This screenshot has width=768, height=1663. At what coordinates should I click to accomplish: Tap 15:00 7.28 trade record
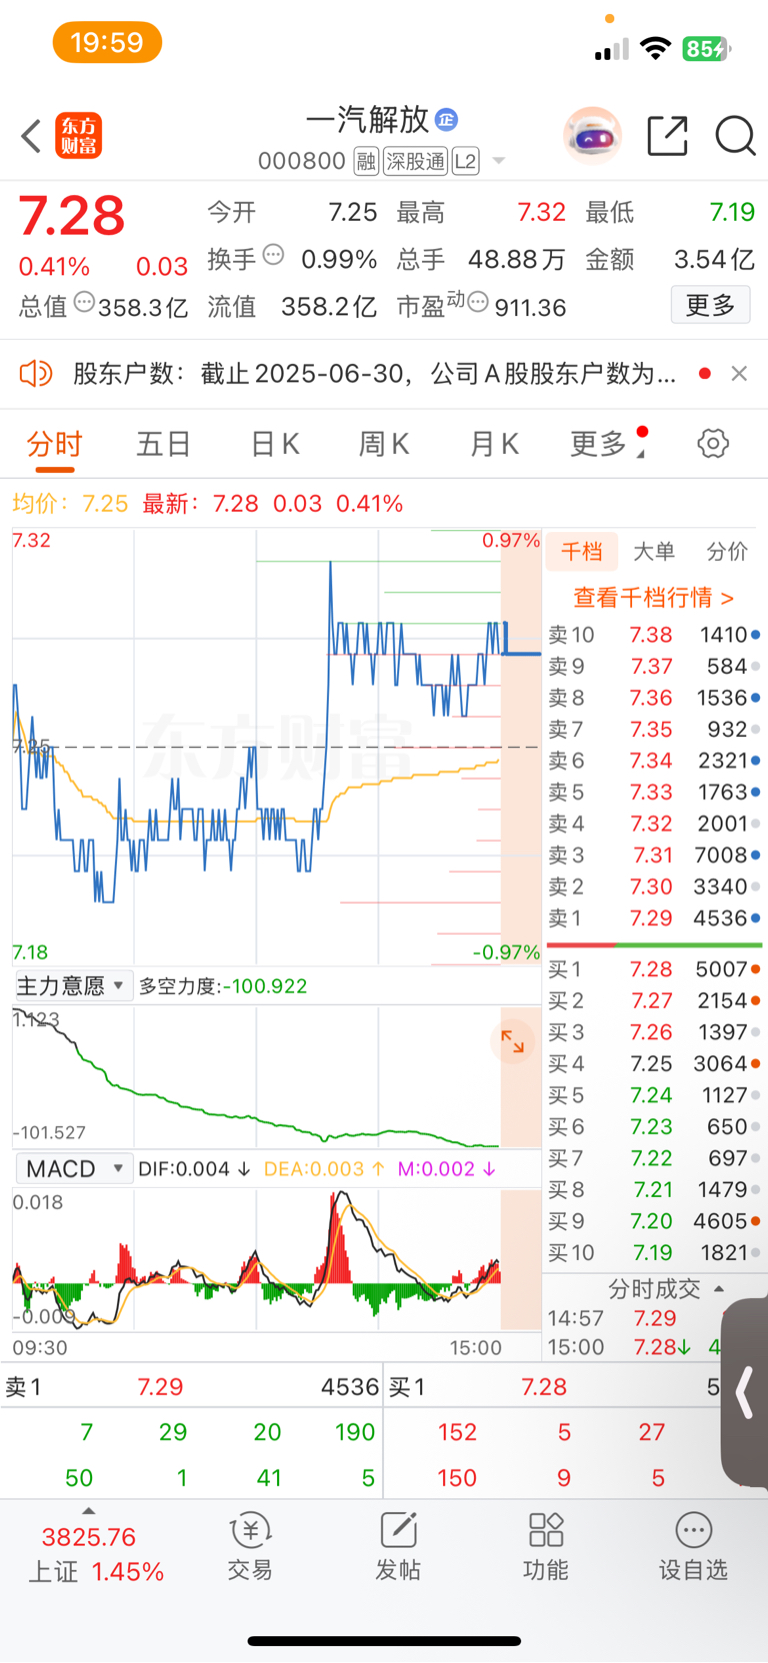click(633, 1347)
